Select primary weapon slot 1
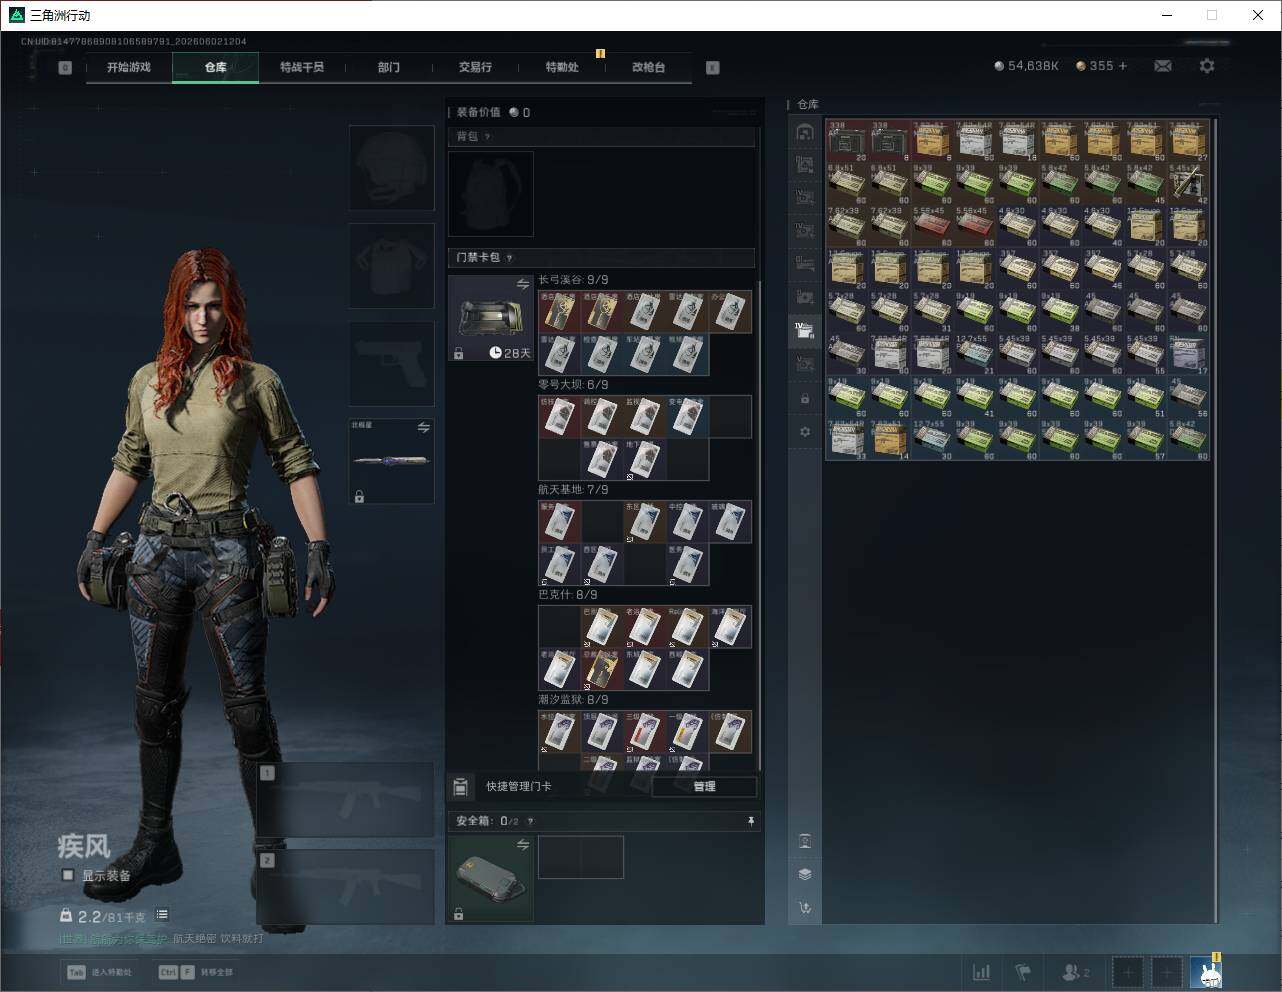Screen dimensions: 1282x992 [x=345, y=800]
